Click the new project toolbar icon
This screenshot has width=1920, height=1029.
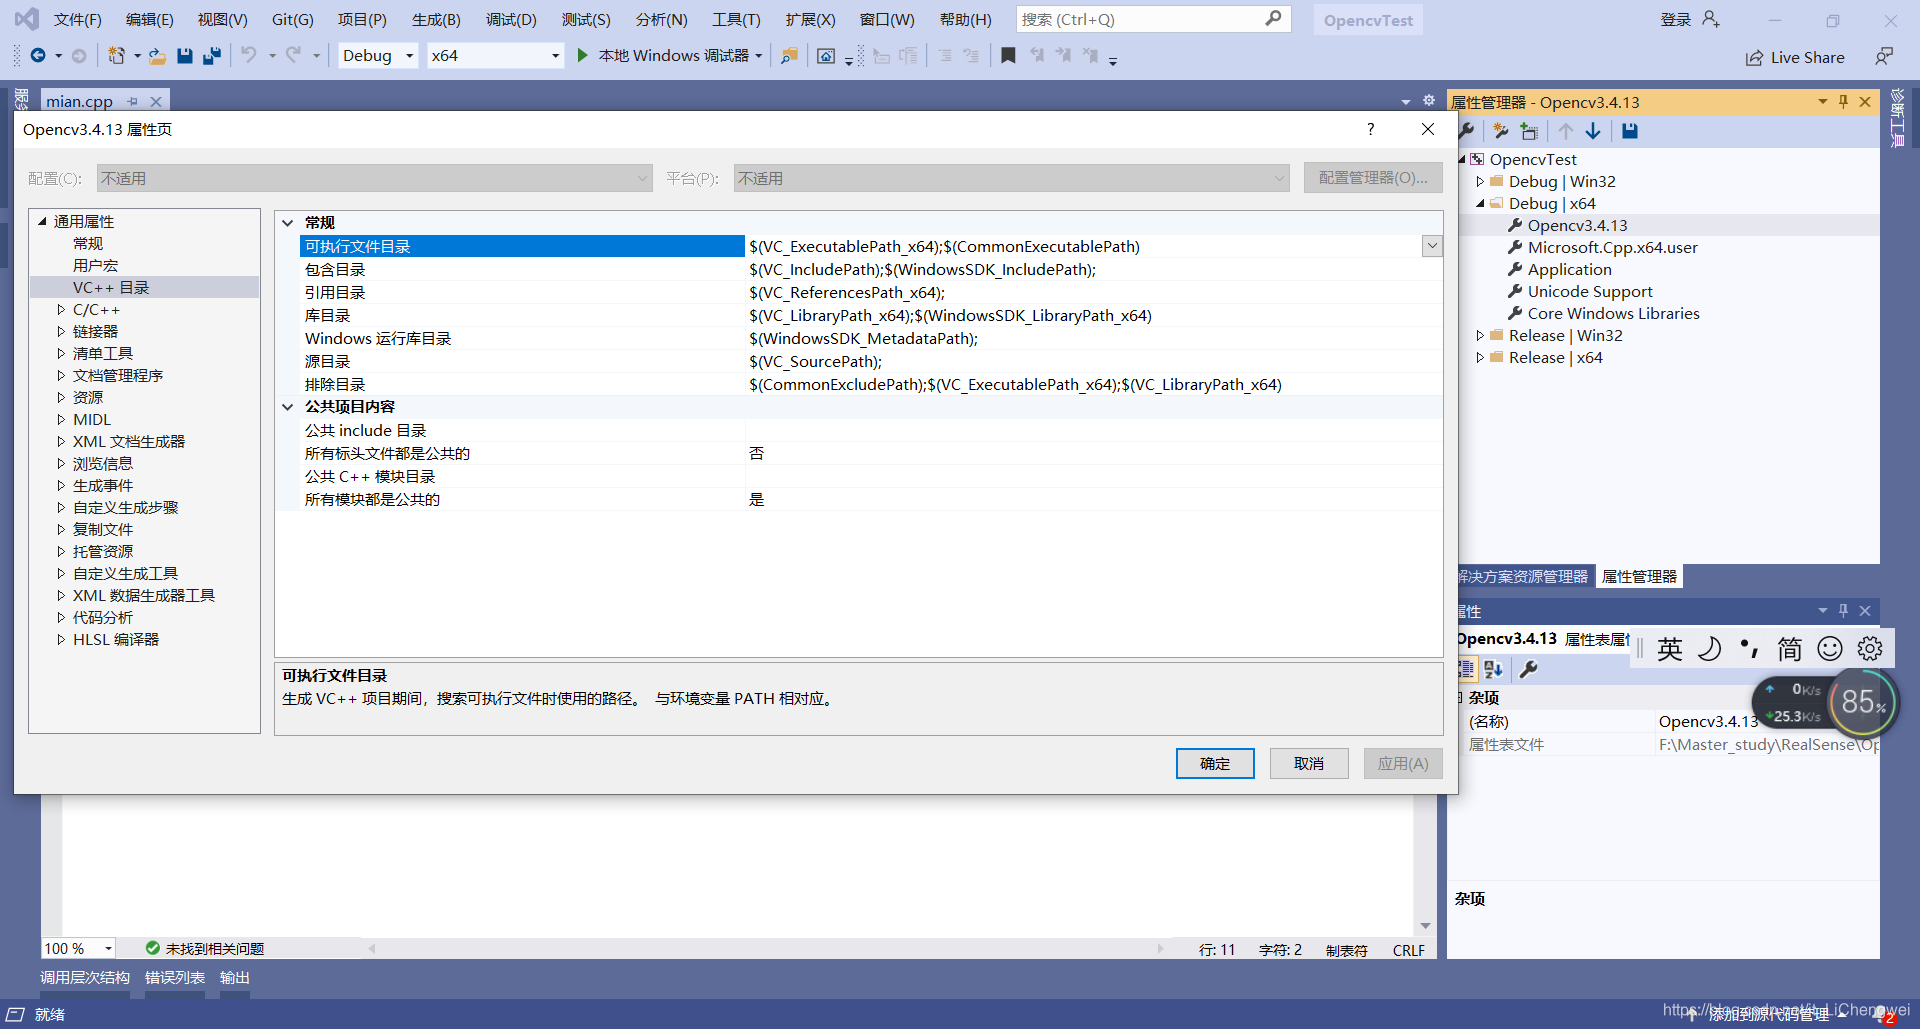116,56
